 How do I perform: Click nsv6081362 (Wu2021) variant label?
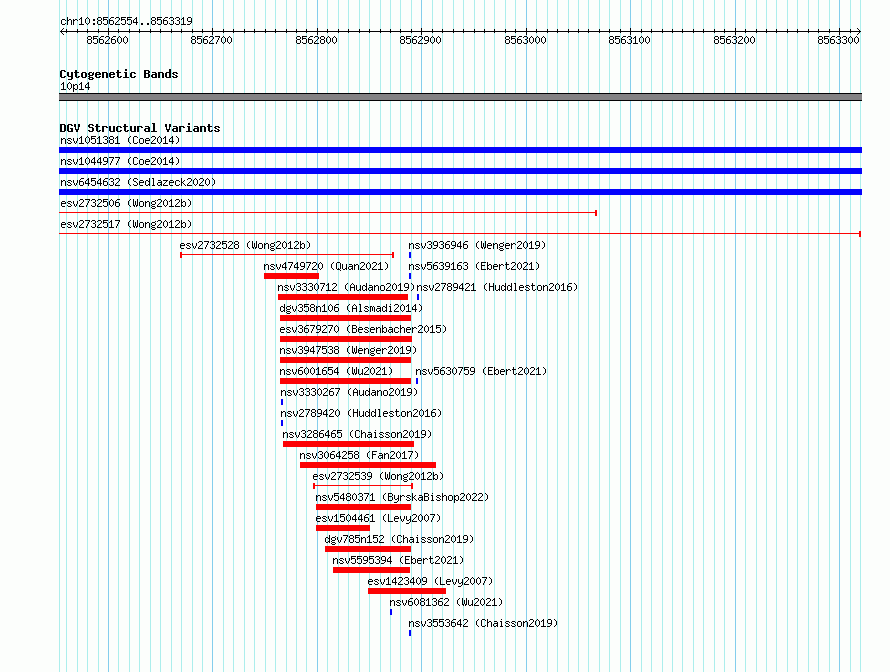pyautogui.click(x=446, y=602)
